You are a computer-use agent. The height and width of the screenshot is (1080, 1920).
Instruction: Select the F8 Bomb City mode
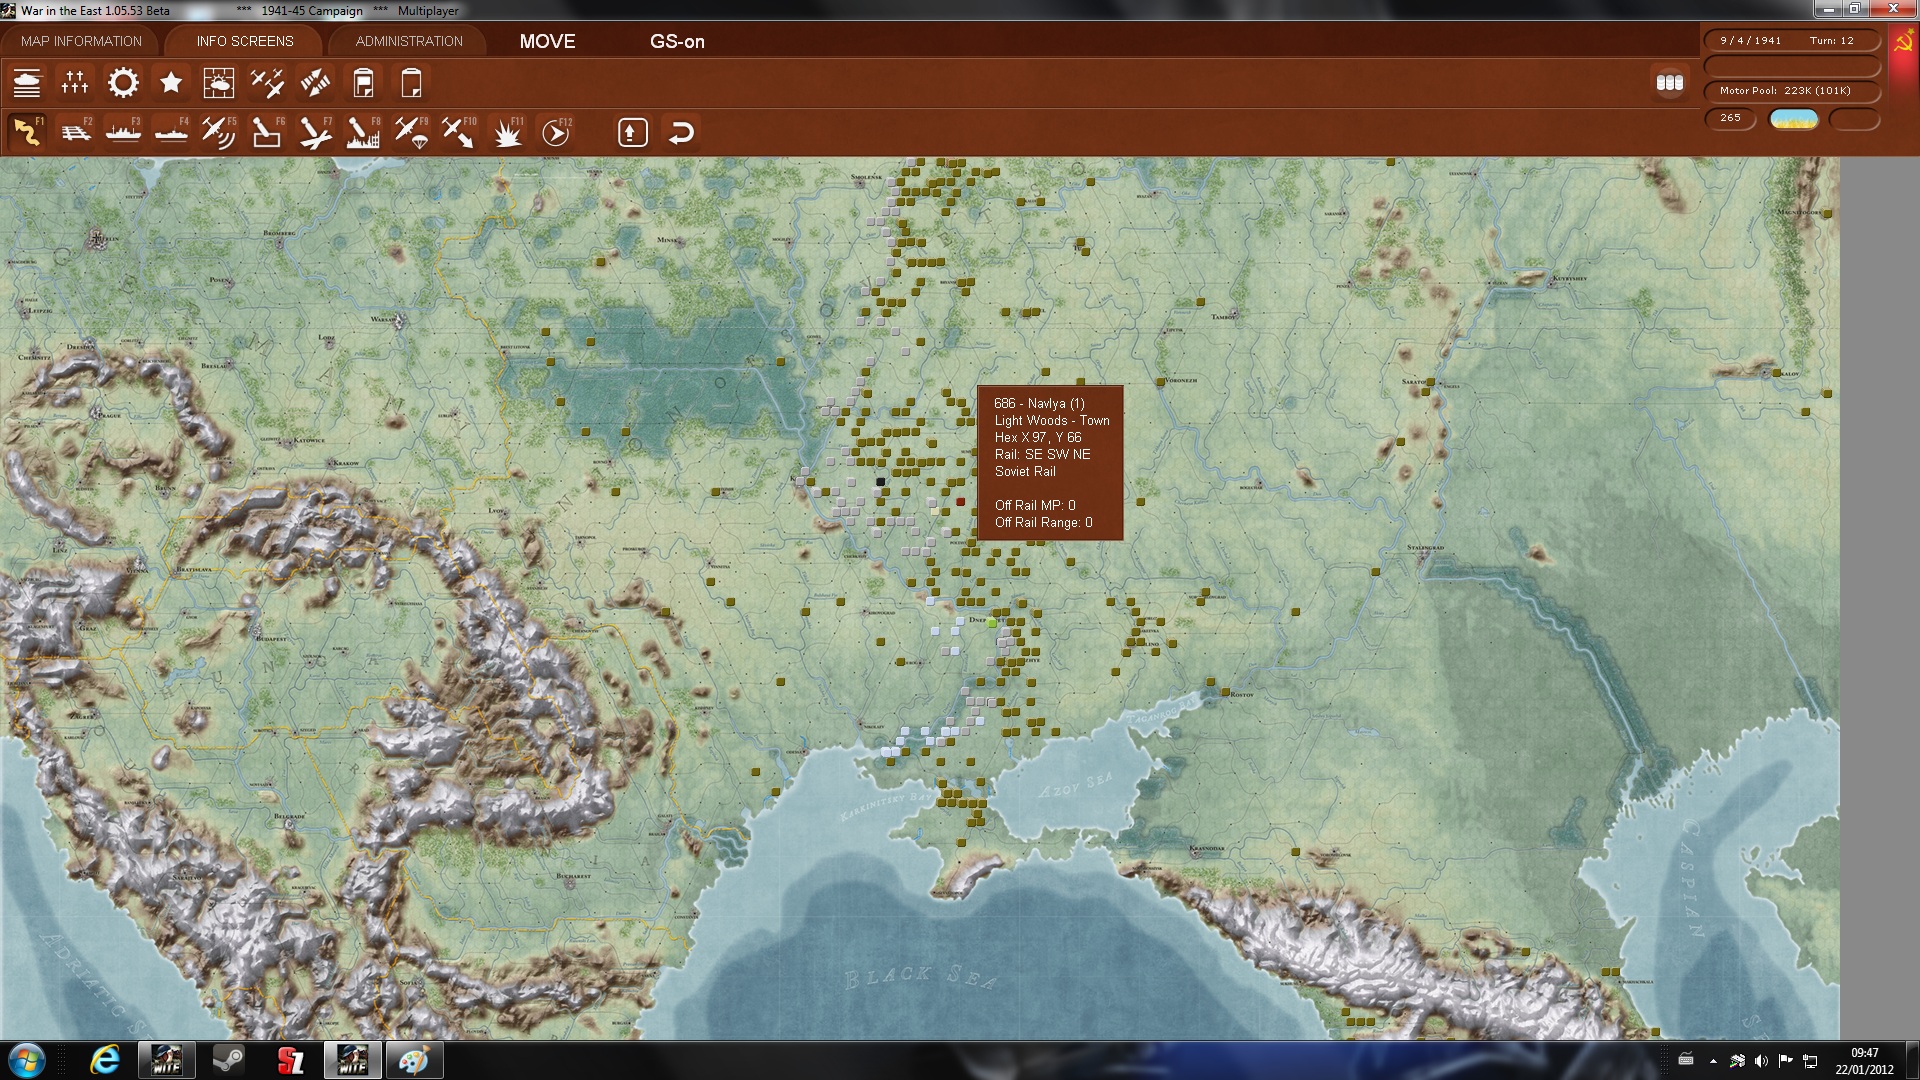point(363,132)
